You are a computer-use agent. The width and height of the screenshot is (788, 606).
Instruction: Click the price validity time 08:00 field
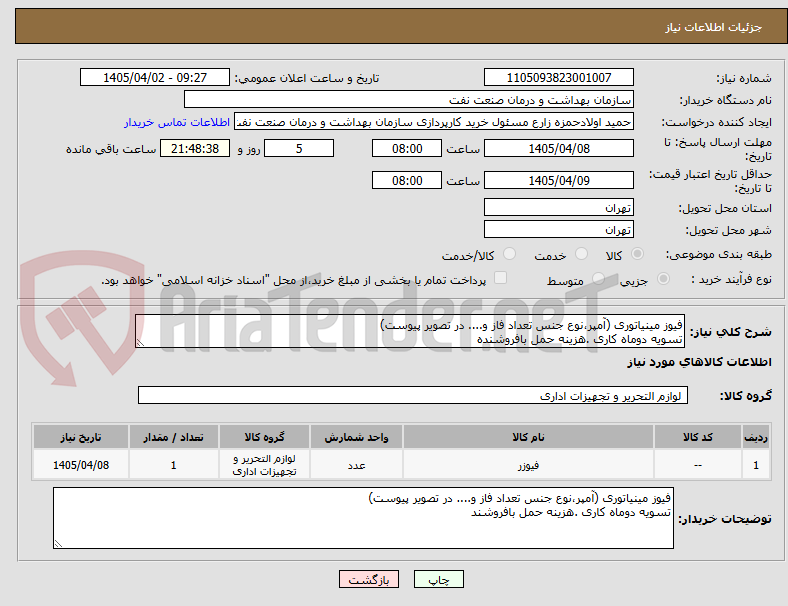407,180
